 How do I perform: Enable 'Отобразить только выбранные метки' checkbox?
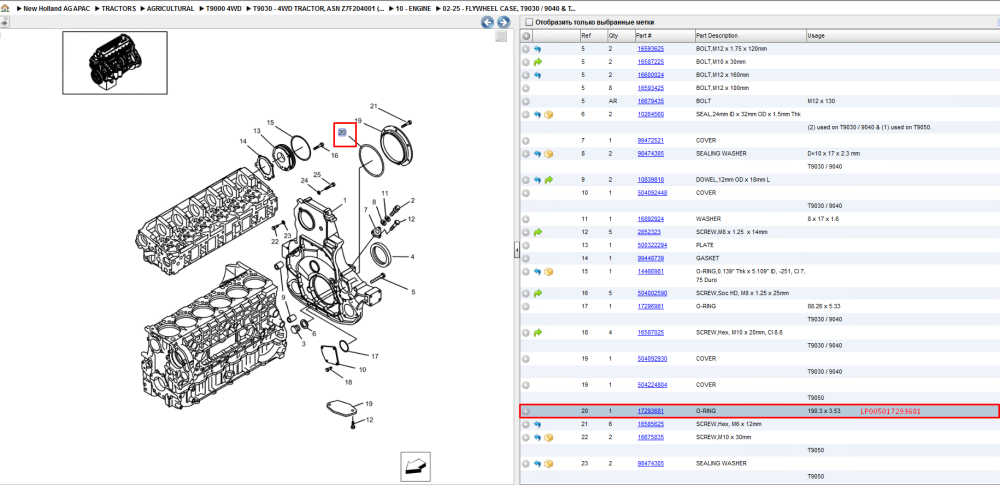528,22
